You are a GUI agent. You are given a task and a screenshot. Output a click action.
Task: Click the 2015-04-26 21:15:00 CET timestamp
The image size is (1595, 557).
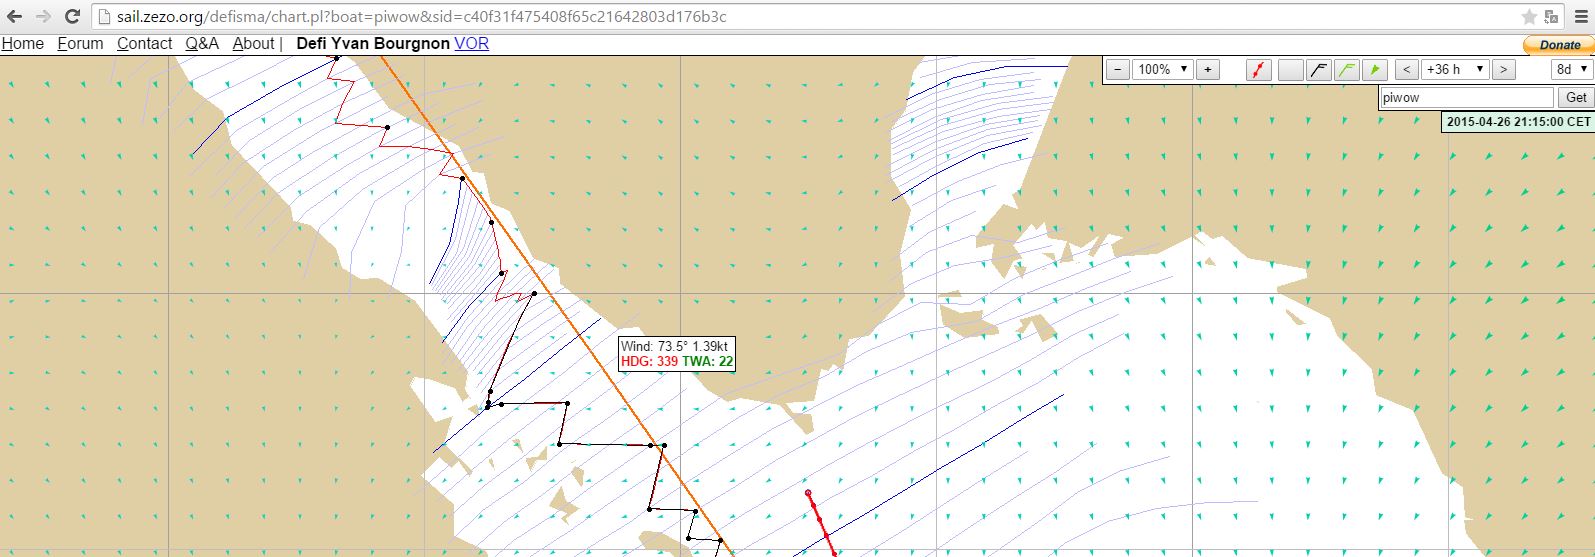[x=1518, y=122]
